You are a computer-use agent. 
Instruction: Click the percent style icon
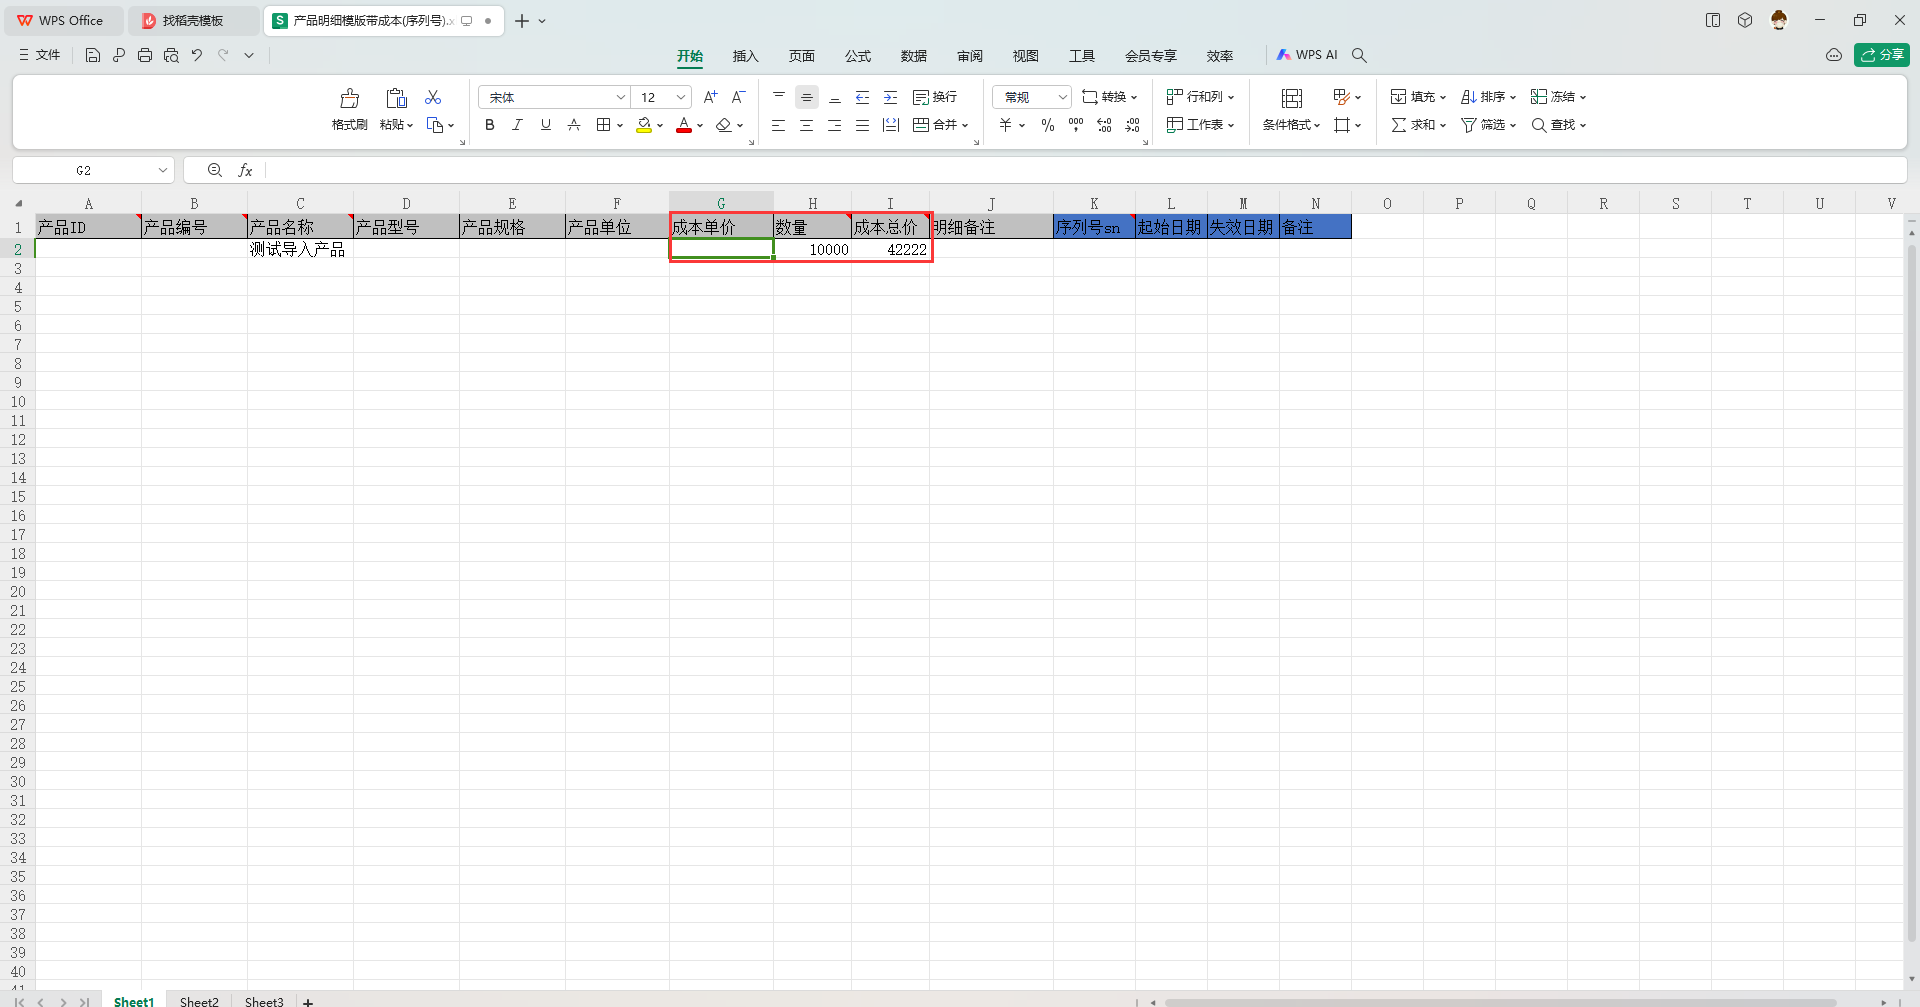[1047, 125]
